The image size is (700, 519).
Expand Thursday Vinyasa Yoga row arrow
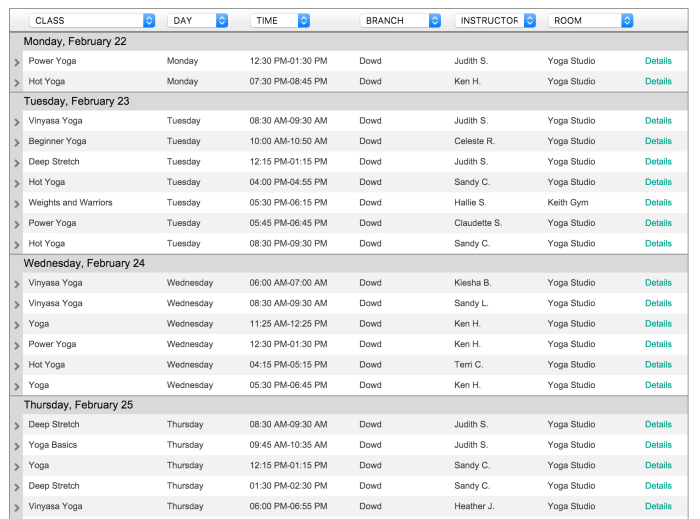[16, 507]
